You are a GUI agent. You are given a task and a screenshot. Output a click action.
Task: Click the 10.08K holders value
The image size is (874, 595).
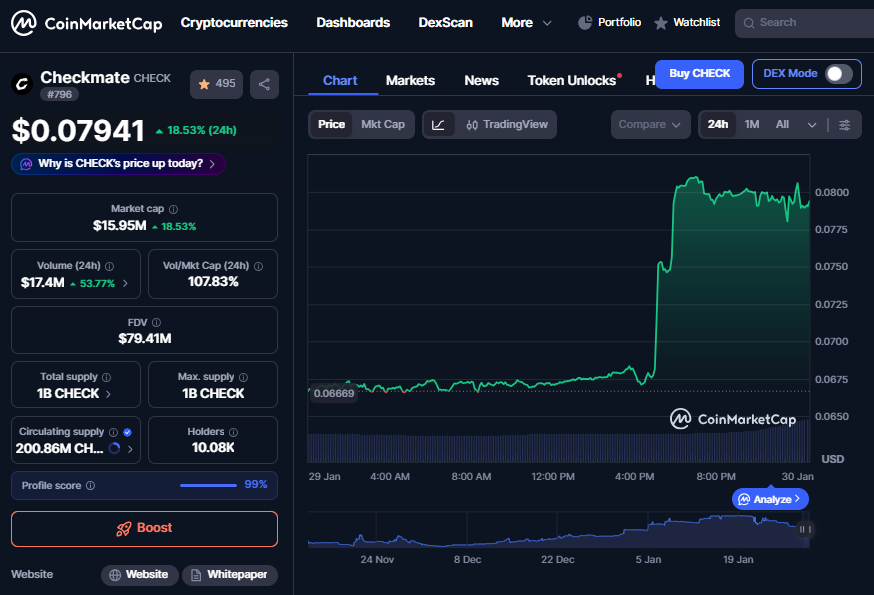point(213,448)
